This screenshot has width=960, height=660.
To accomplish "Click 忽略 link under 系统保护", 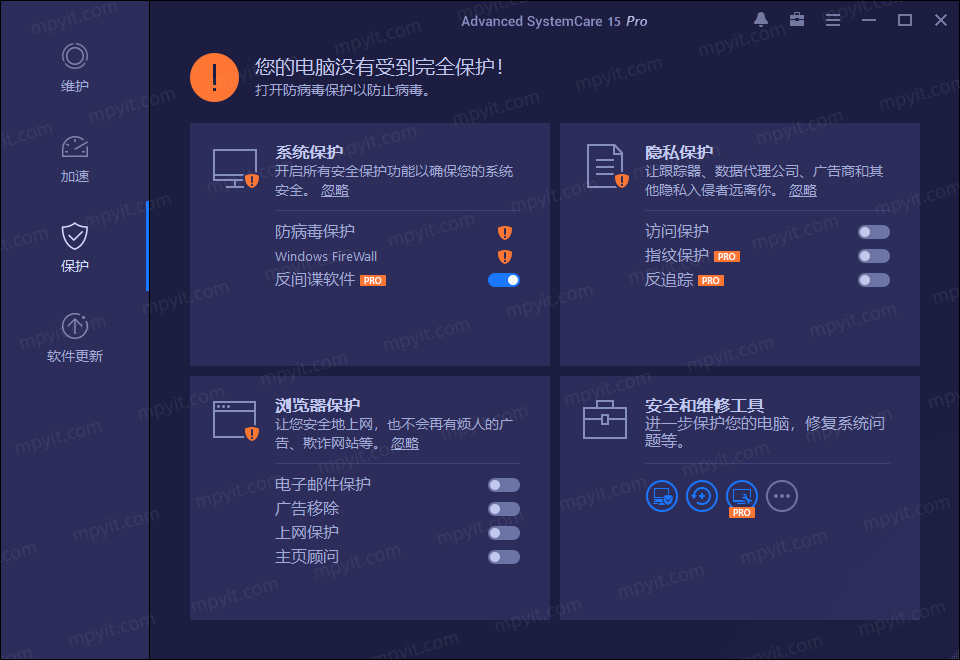I will point(335,190).
